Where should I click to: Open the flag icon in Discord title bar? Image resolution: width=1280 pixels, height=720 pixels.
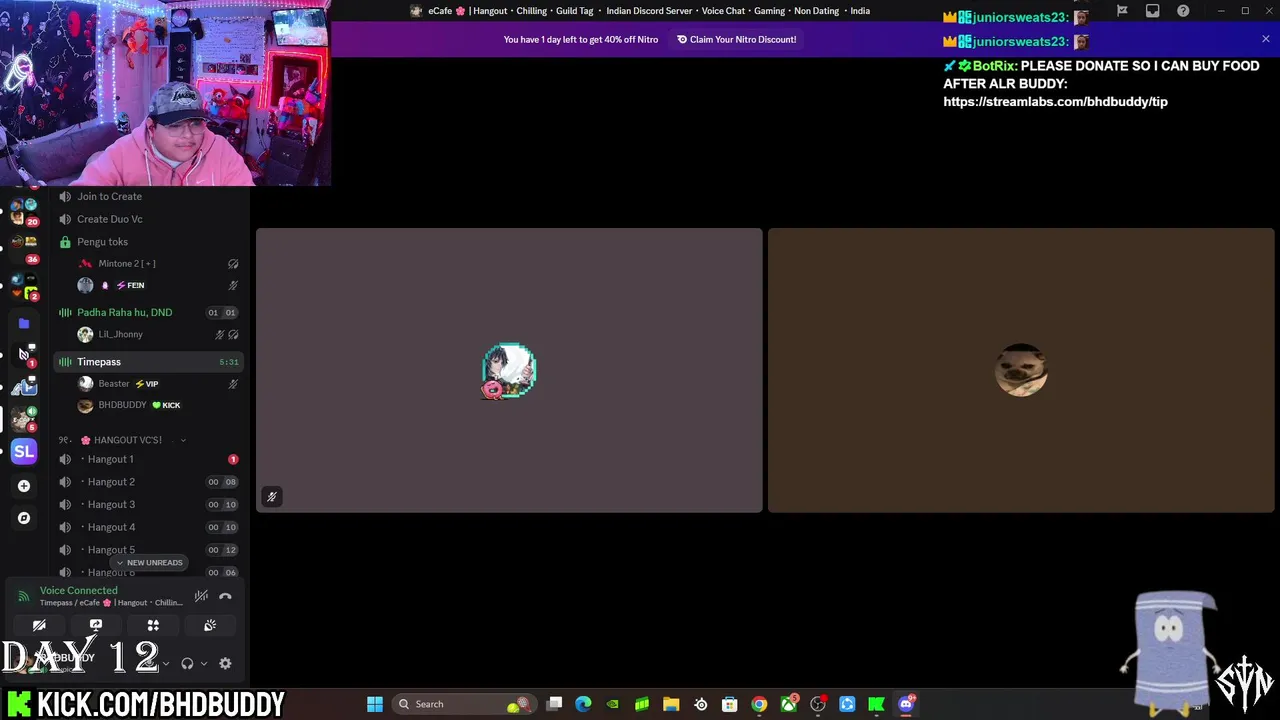(x=1122, y=11)
